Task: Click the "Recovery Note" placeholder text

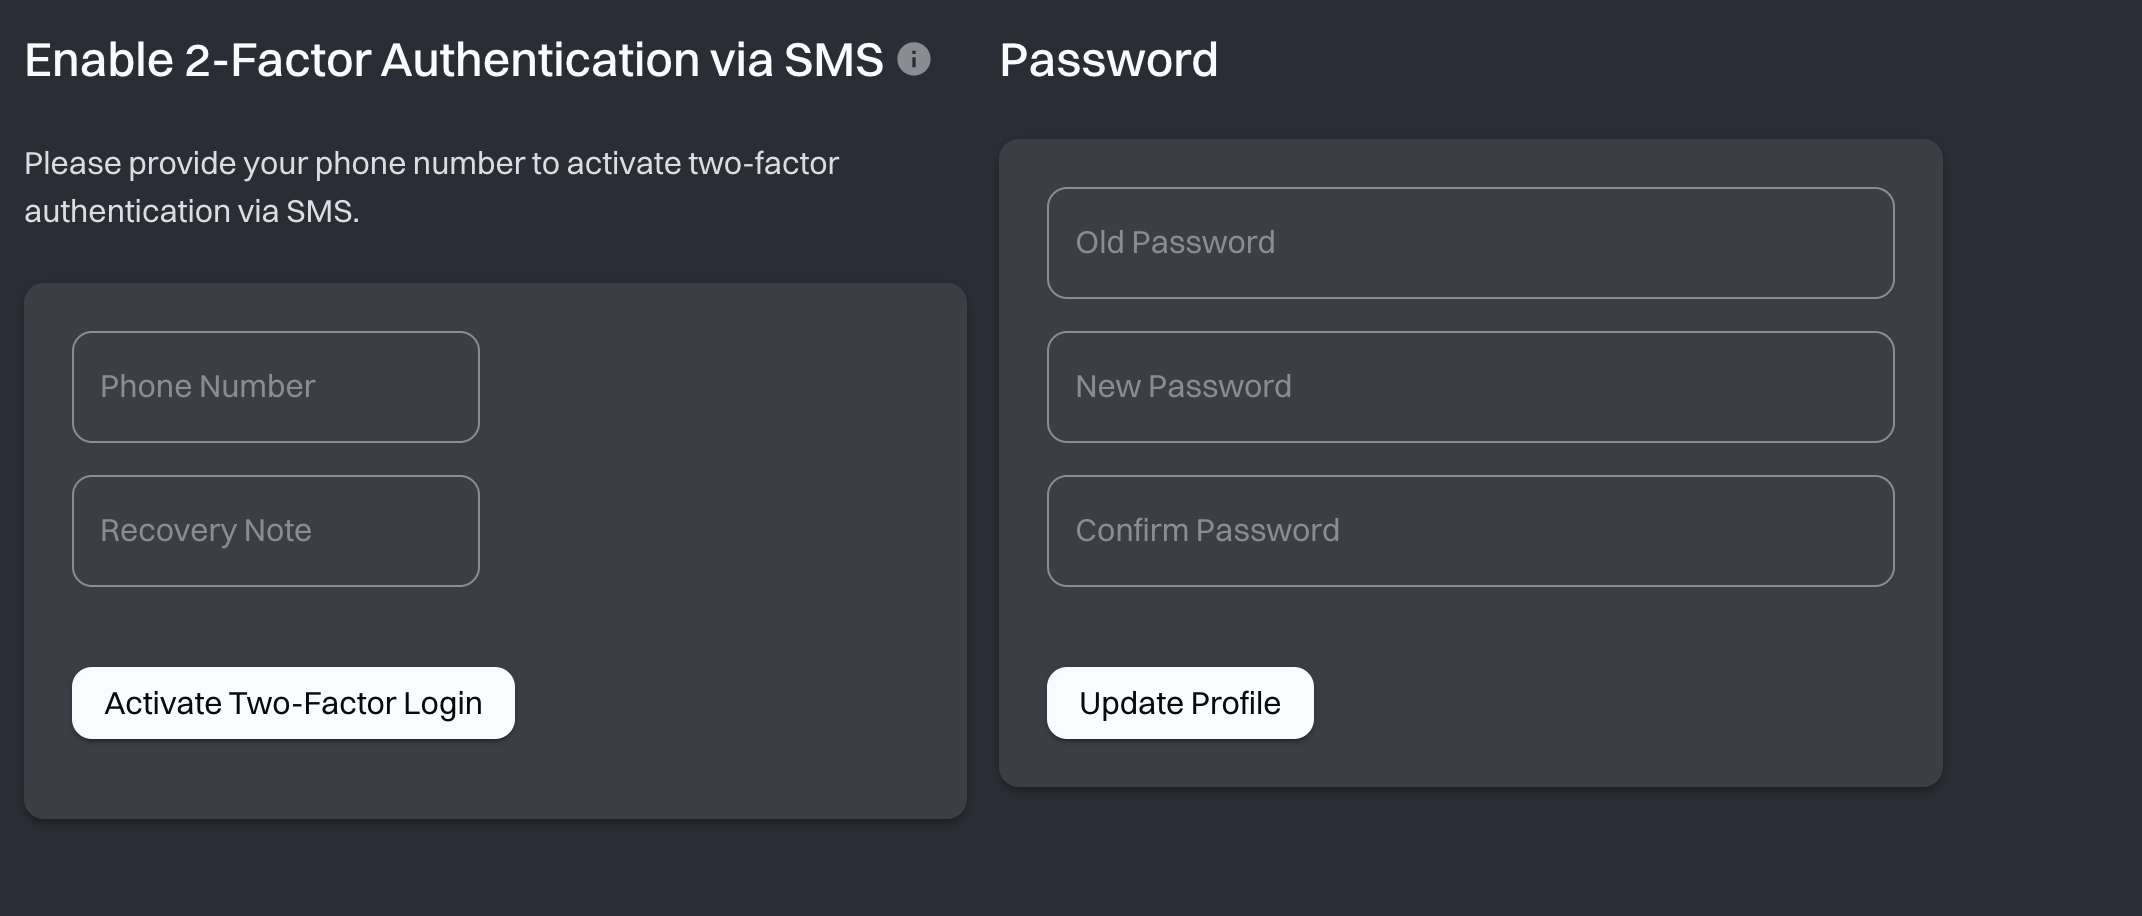Action: [x=205, y=531]
